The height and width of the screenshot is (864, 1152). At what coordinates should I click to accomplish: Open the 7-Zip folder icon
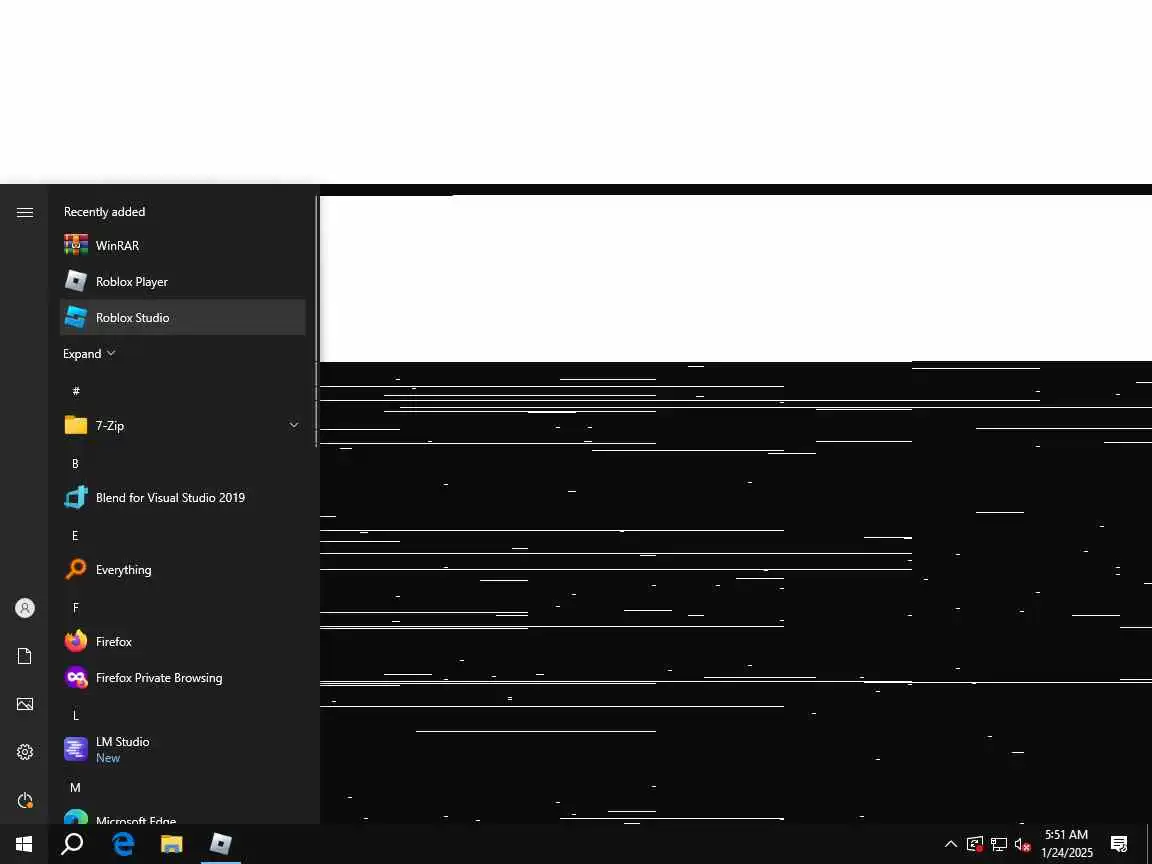[76, 425]
